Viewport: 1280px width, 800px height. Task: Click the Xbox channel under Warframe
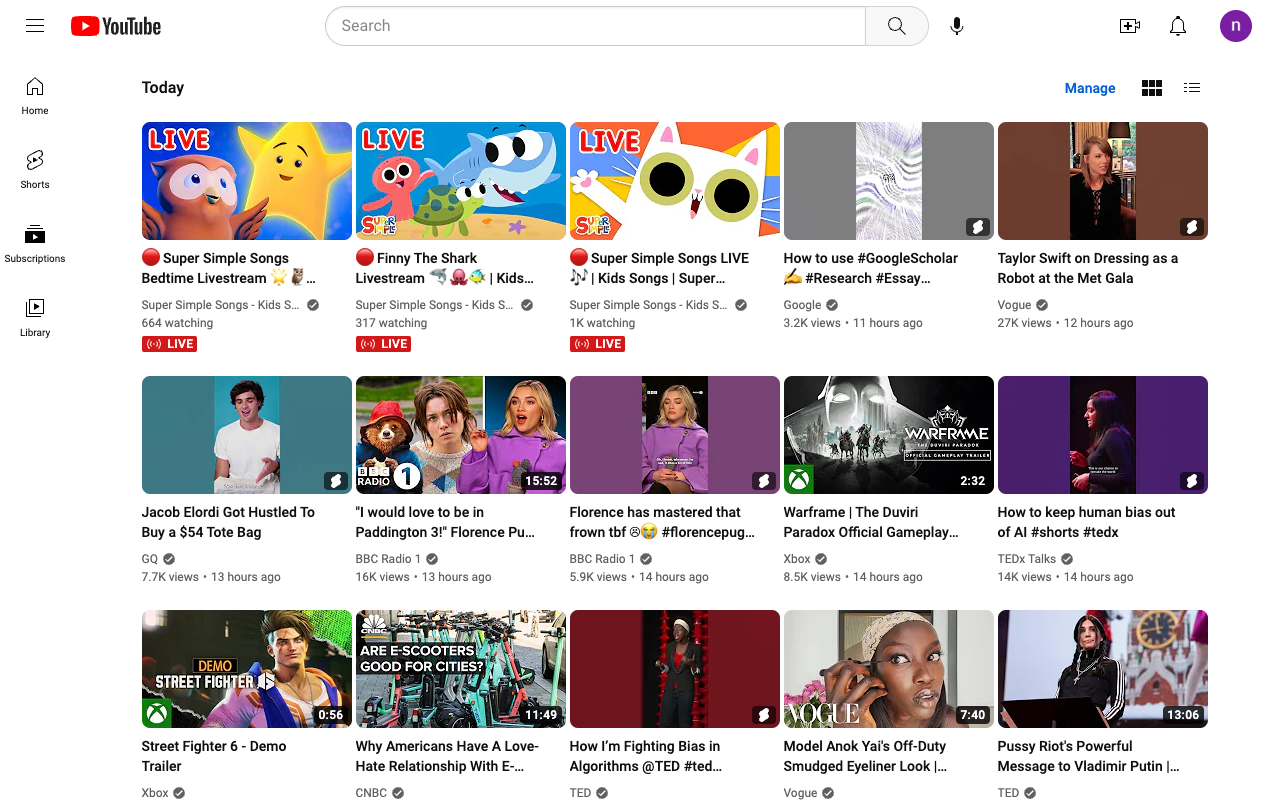[x=797, y=559]
